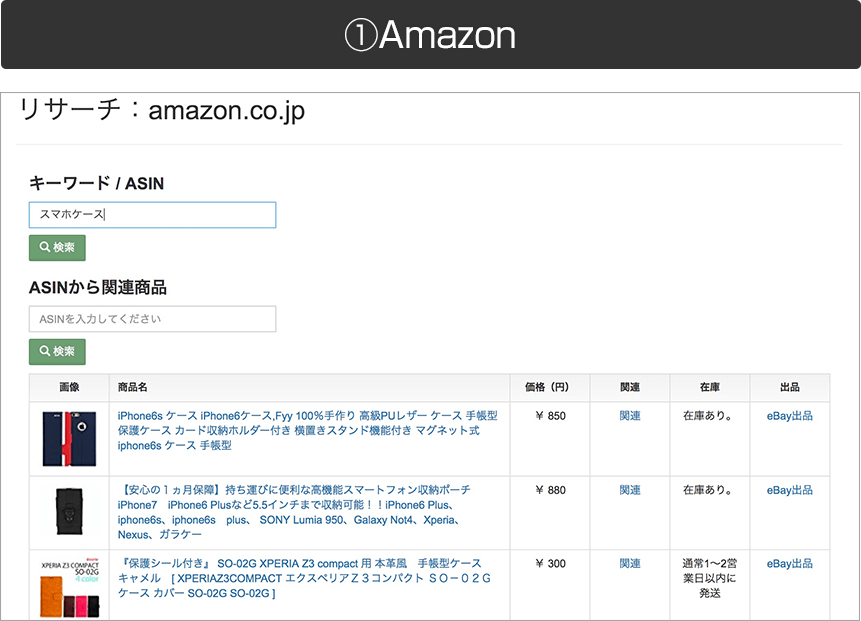Open the navy iPhone6s case thumbnail
861x621 pixels.
click(x=69, y=439)
